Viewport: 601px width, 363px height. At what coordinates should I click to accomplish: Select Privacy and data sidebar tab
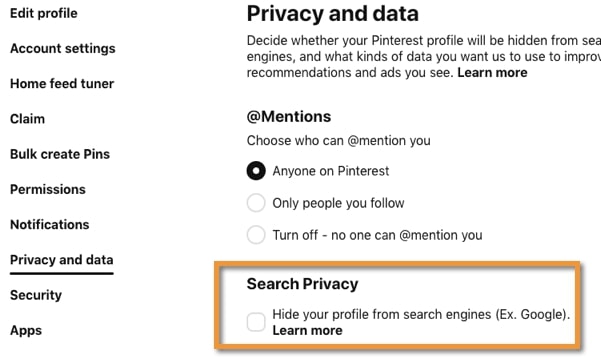point(62,260)
